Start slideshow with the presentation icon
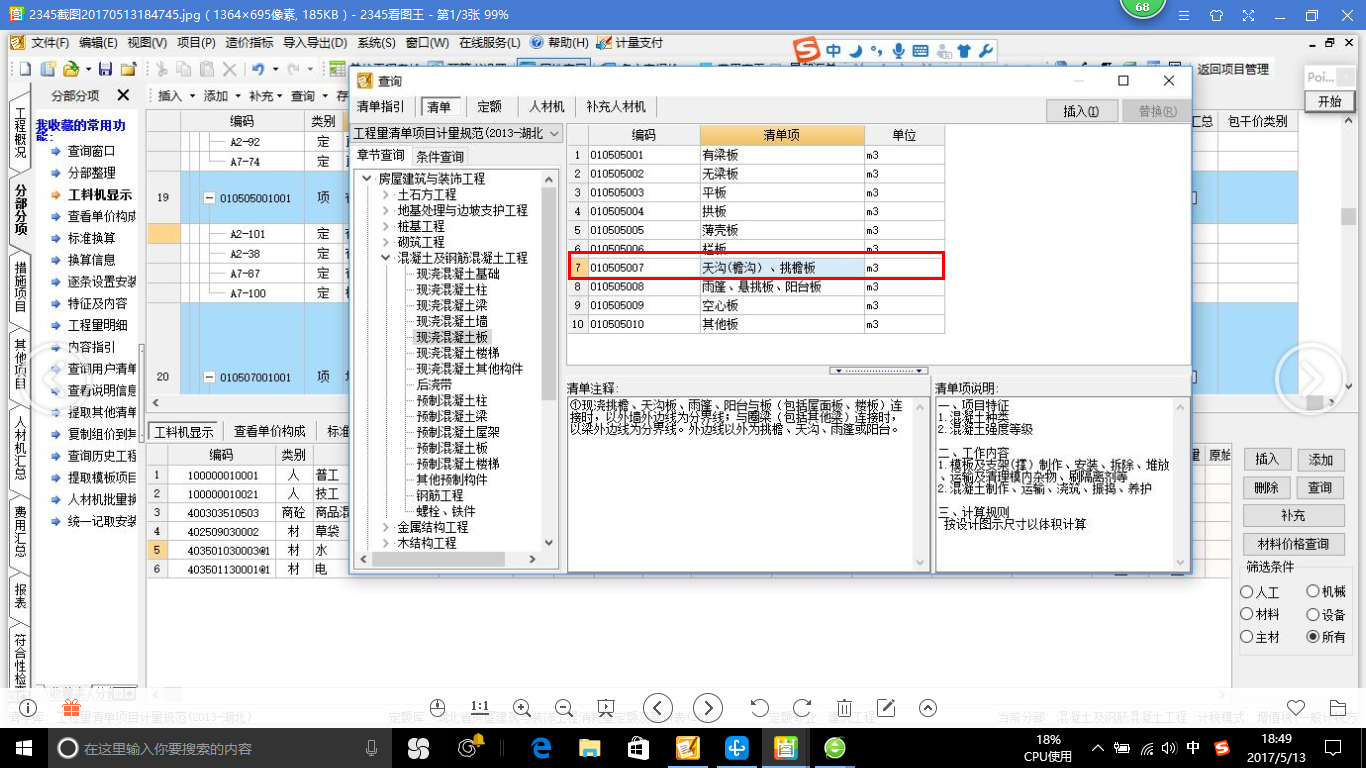 (x=606, y=708)
